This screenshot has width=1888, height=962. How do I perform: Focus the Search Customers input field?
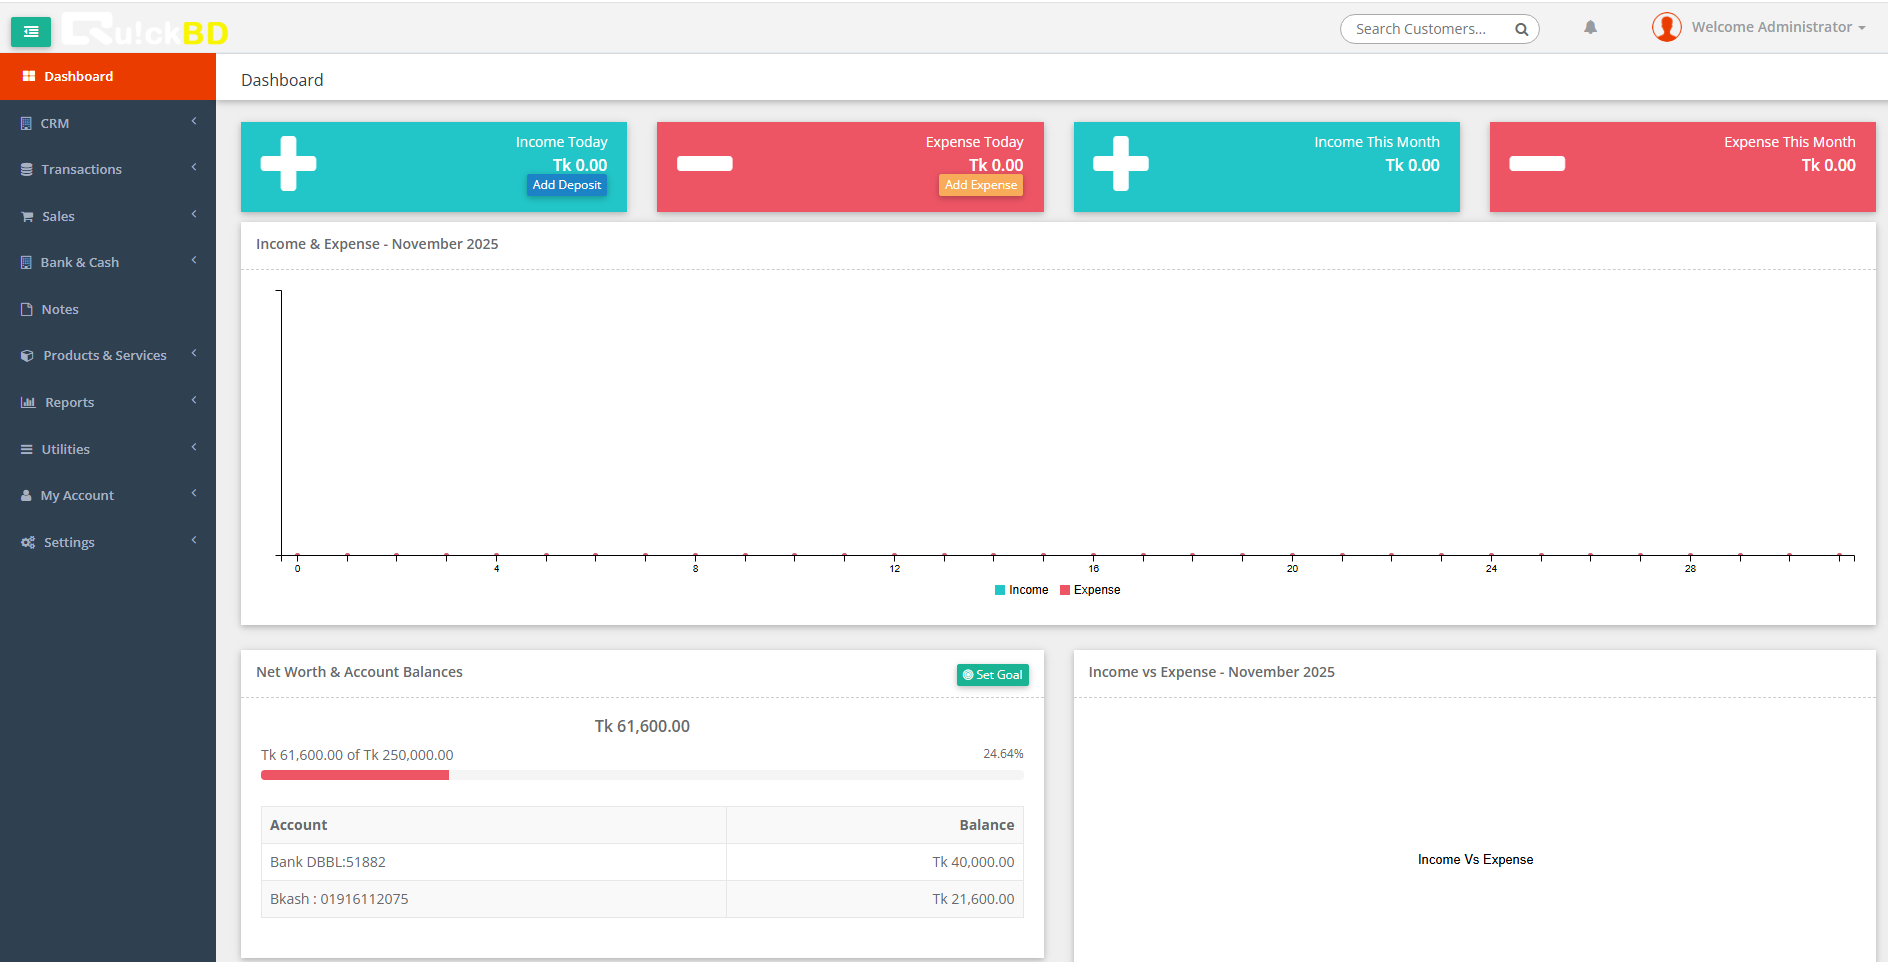point(1425,29)
